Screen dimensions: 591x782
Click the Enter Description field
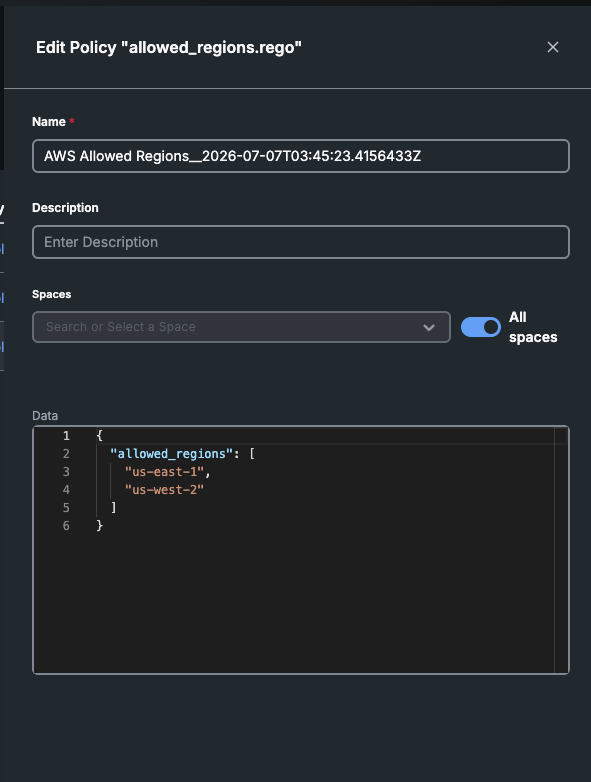[x=301, y=242]
